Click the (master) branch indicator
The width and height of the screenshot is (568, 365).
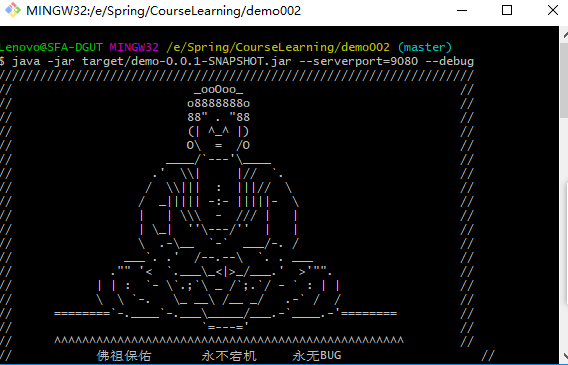[x=425, y=47]
